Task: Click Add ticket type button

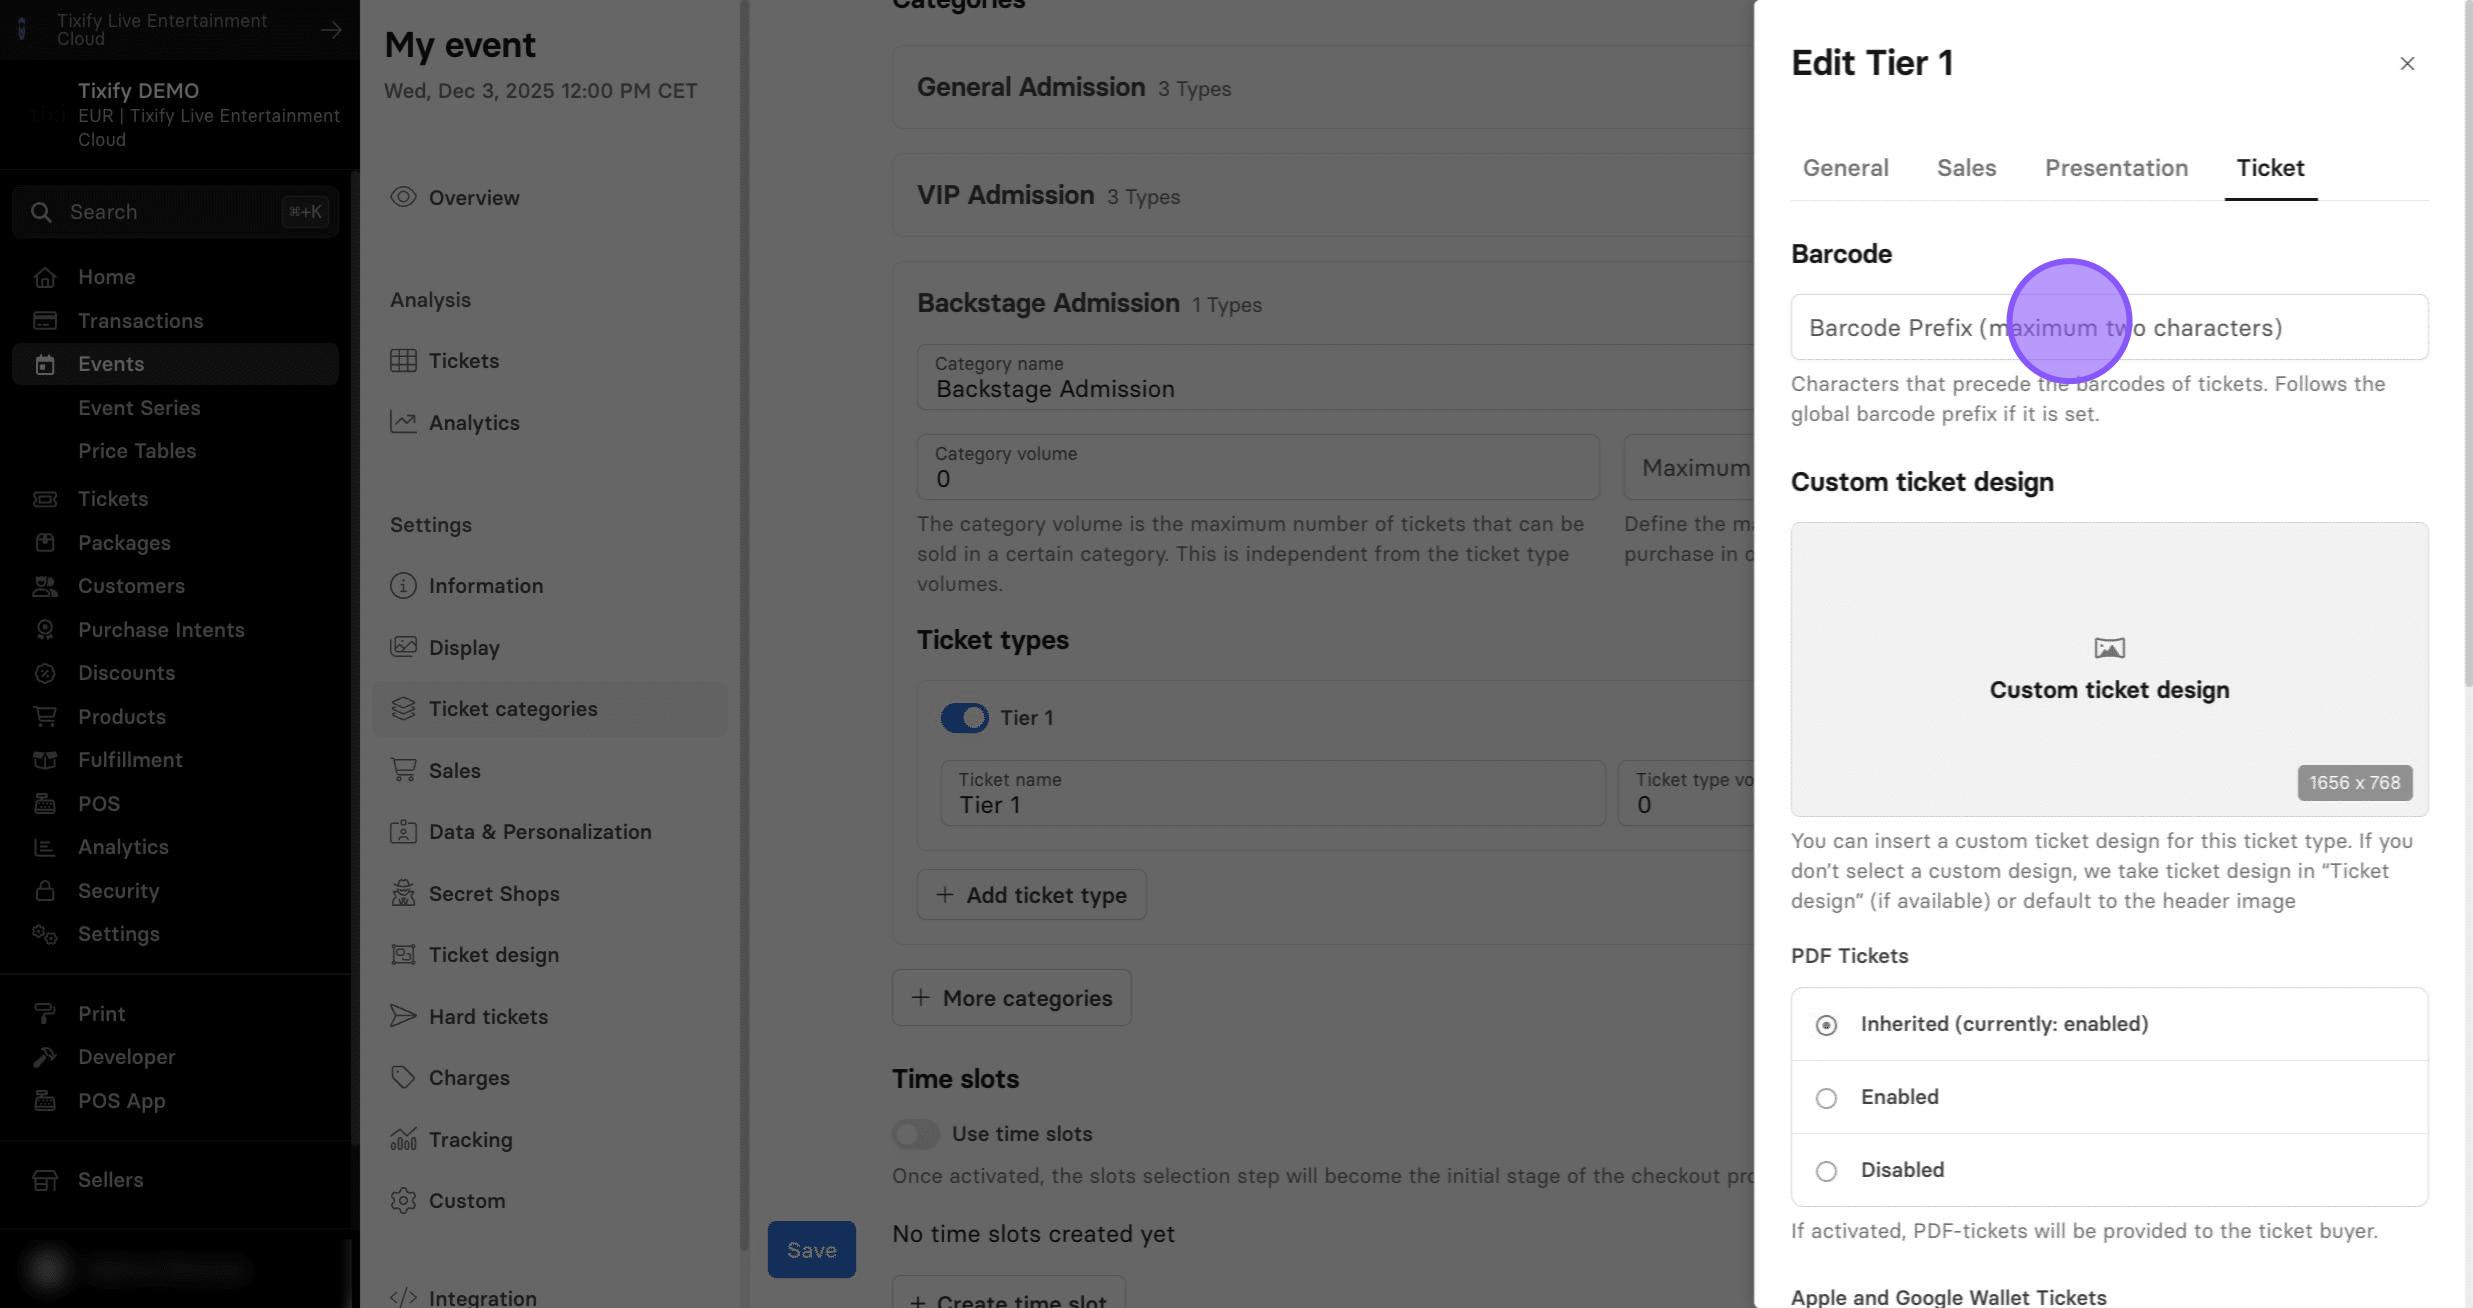Action: click(1031, 895)
